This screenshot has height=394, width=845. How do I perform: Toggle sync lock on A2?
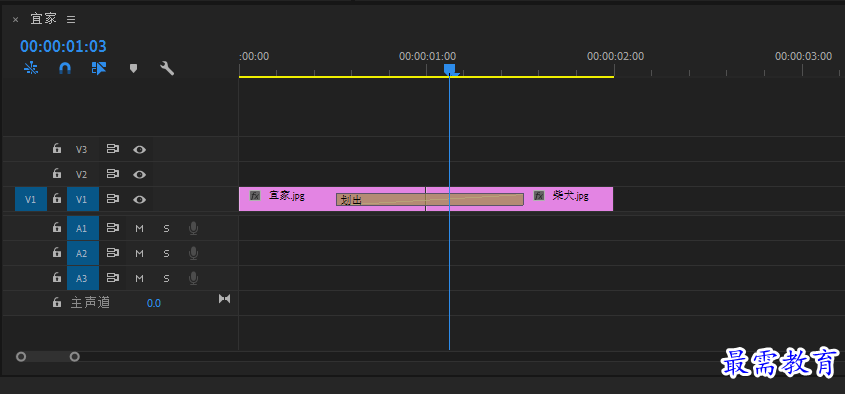[x=112, y=253]
